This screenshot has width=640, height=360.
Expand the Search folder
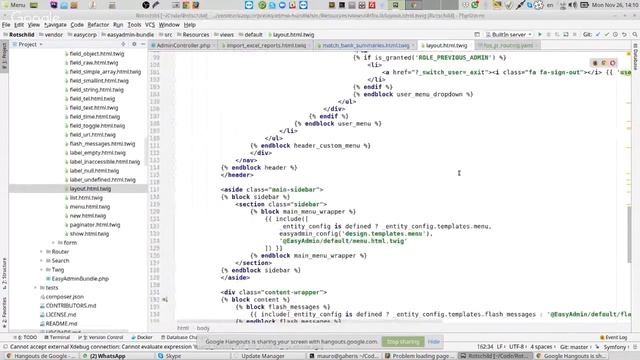[x=41, y=261]
